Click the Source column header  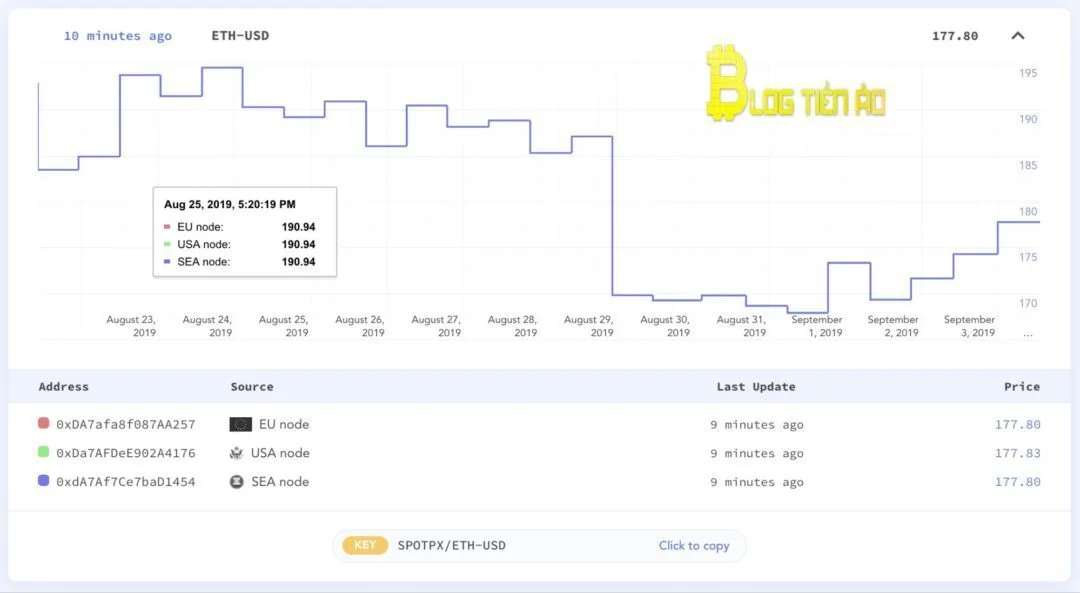point(251,387)
